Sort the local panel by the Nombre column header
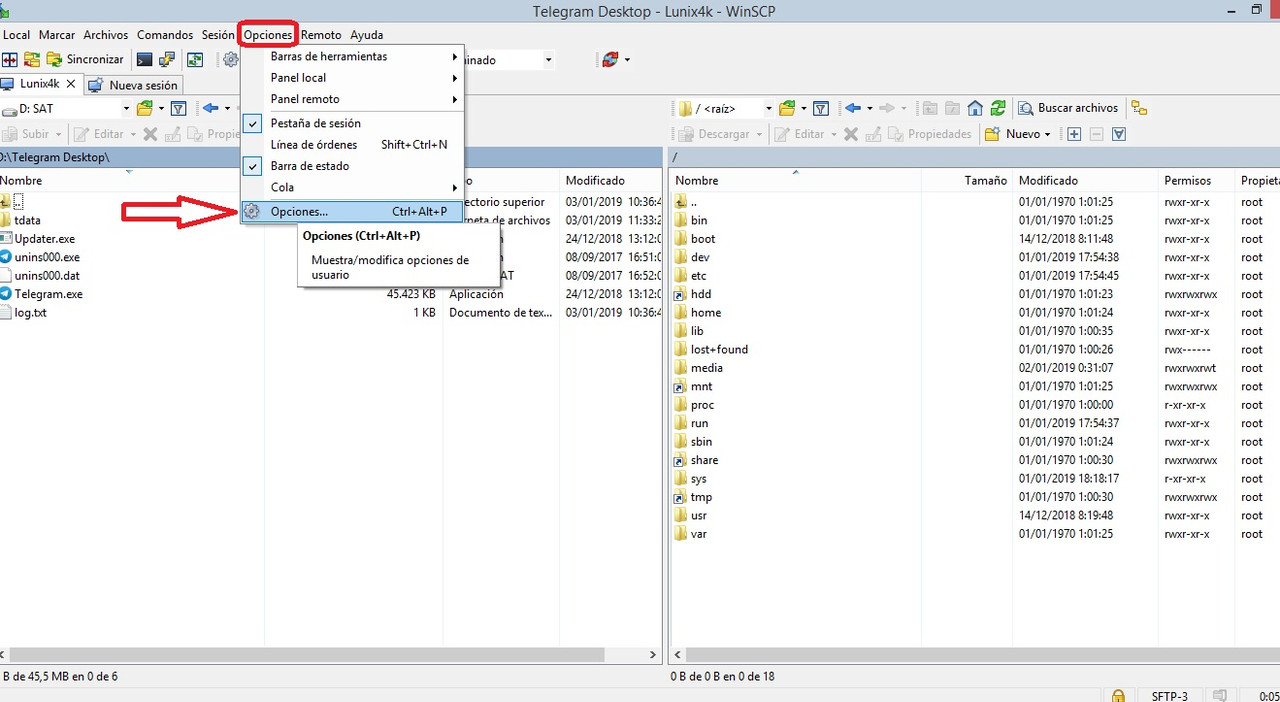Image resolution: width=1280 pixels, height=702 pixels. point(131,181)
